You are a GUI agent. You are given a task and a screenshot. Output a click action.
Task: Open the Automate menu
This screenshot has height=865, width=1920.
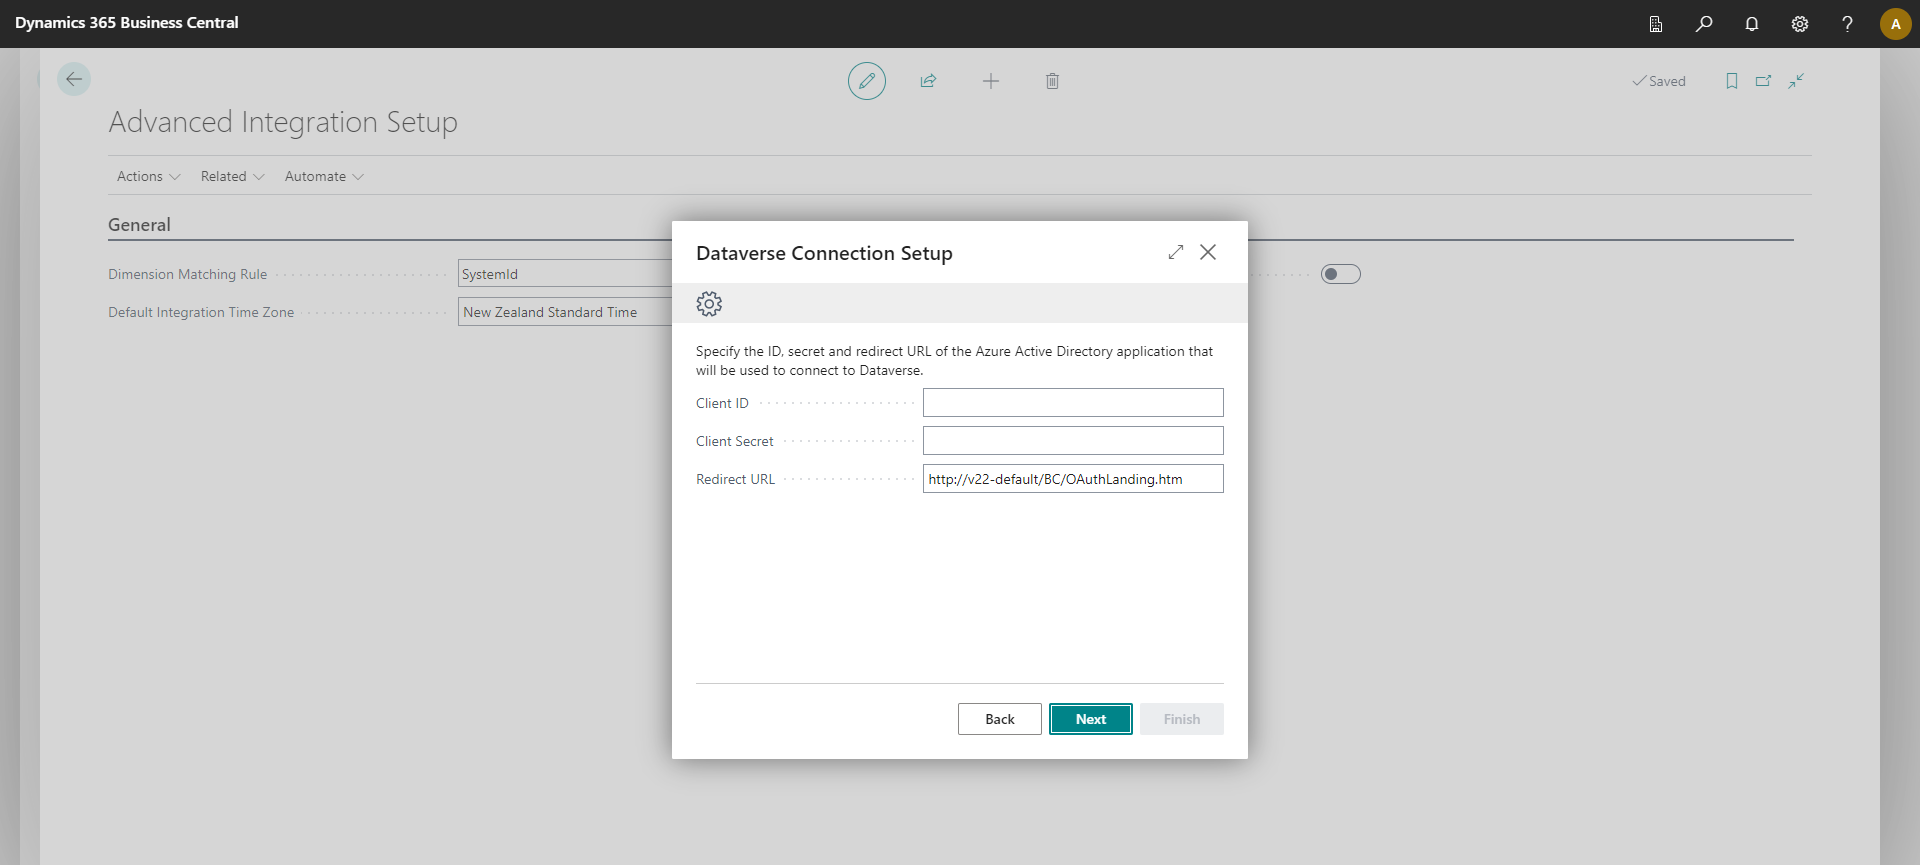324,176
